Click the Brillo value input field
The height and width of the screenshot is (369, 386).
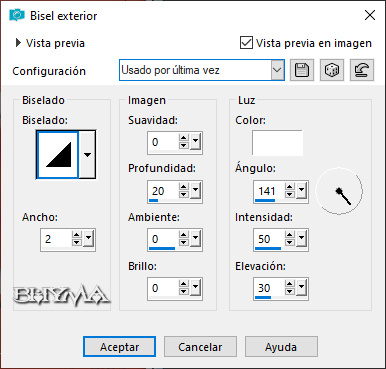coord(163,288)
